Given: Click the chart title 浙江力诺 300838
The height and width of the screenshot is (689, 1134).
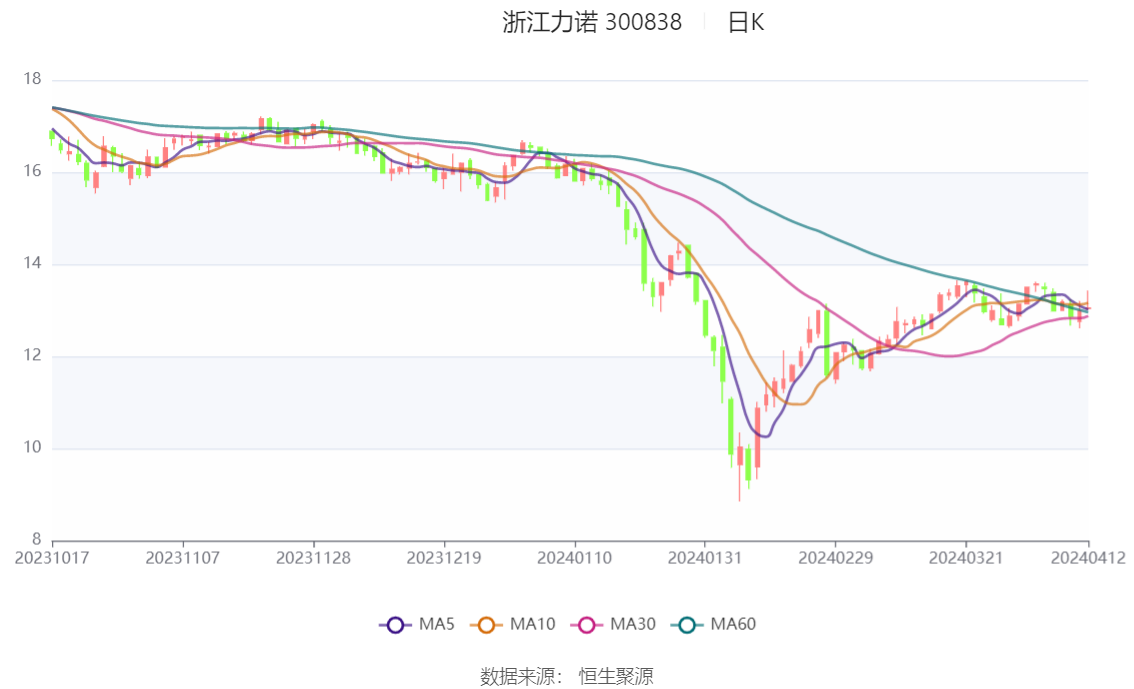Looking at the screenshot, I should click(x=592, y=22).
